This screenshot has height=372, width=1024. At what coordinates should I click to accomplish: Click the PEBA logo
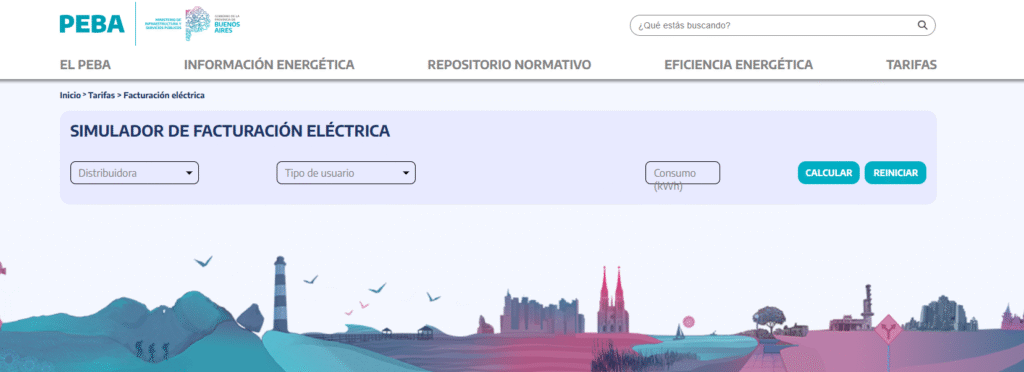click(x=92, y=24)
